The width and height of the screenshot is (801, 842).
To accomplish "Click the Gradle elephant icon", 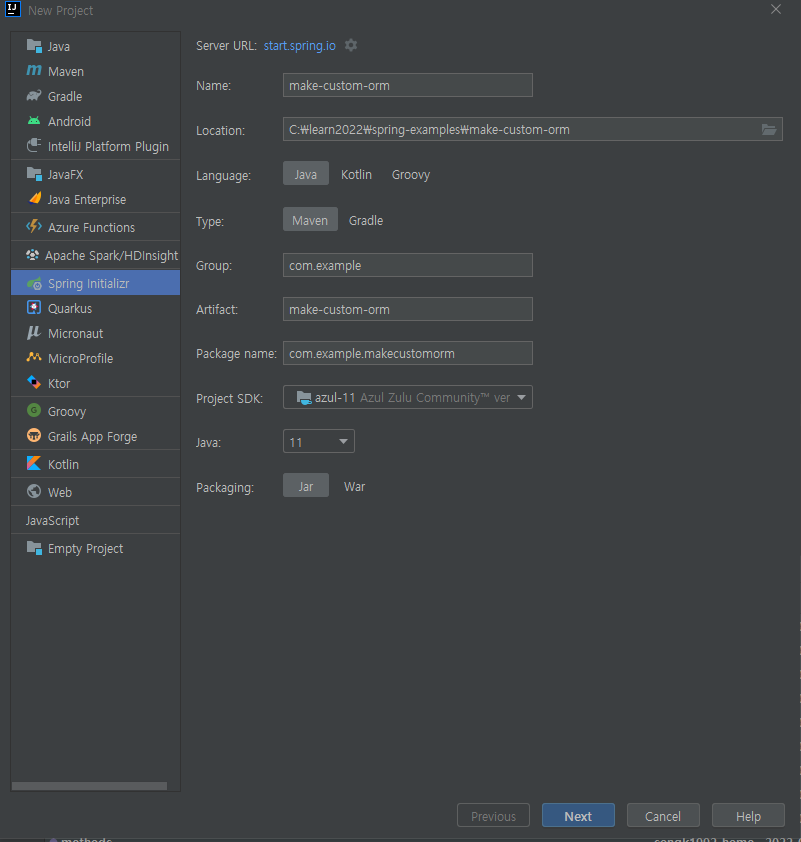I will click(34, 96).
